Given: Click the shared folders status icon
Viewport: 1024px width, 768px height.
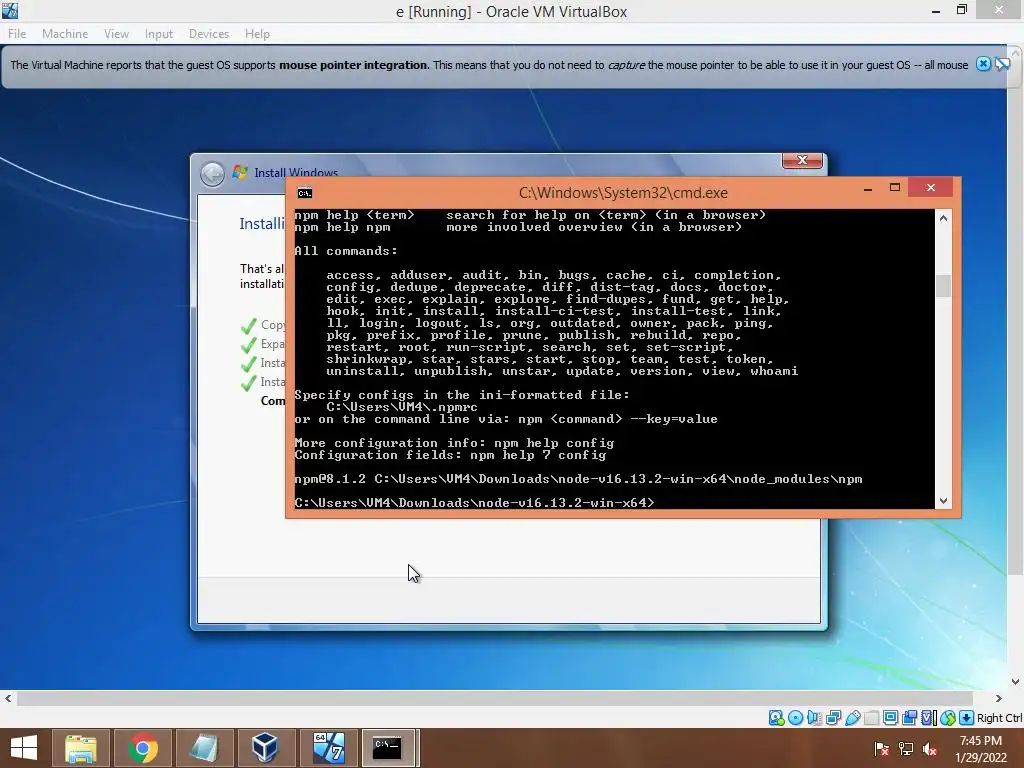Looking at the screenshot, I should pyautogui.click(x=871, y=718).
